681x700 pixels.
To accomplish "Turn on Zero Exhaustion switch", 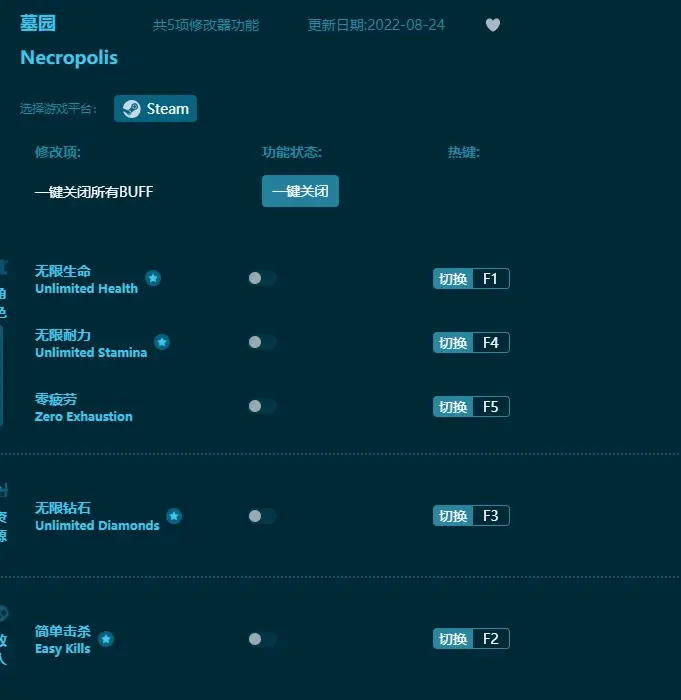I will click(262, 406).
